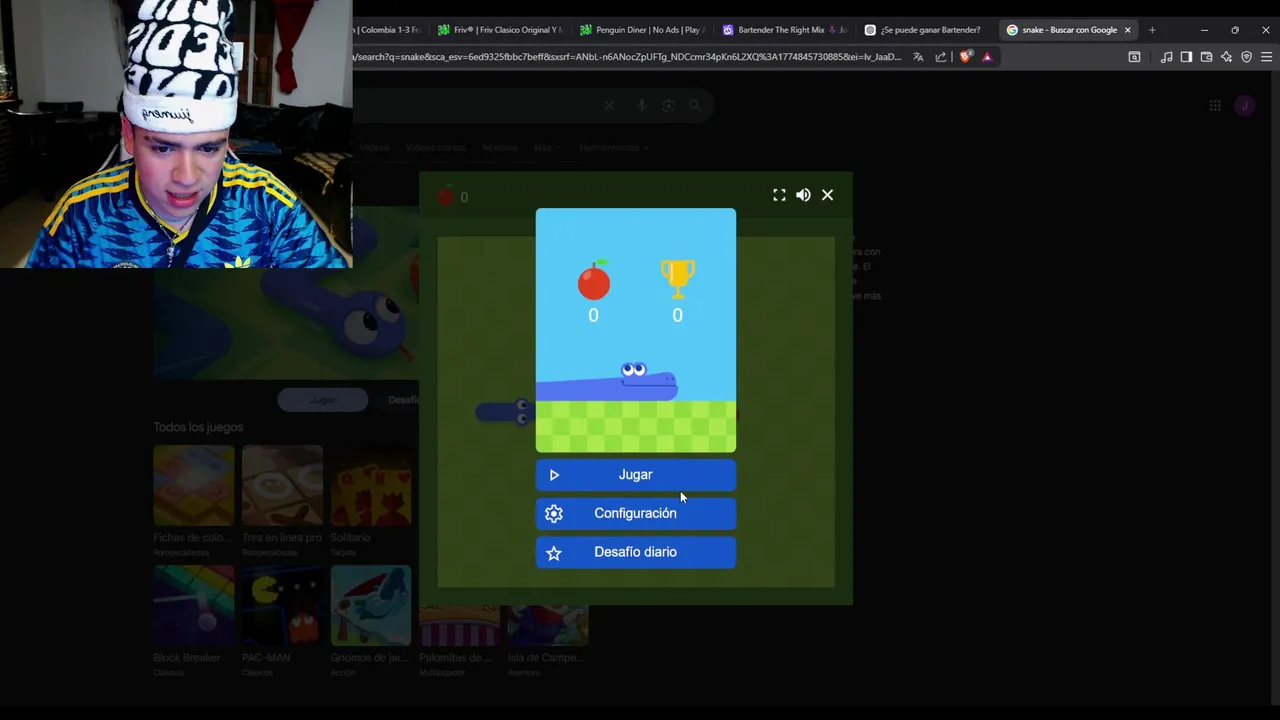The image size is (1280, 720).
Task: Open the Desafío diario challenge
Action: click(635, 552)
